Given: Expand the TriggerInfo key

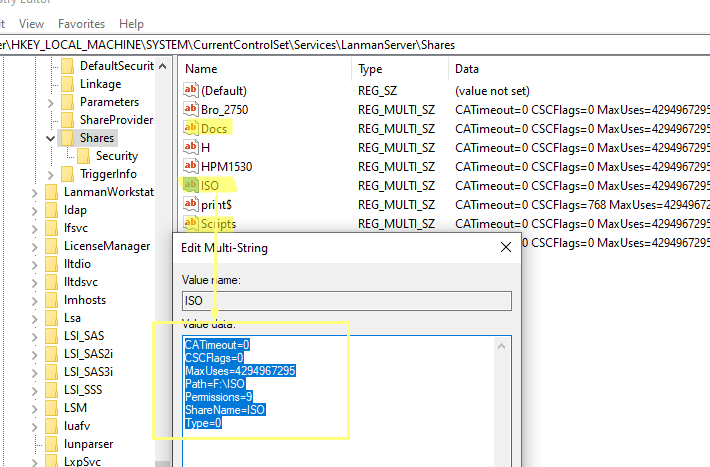Looking at the screenshot, I should (50, 174).
